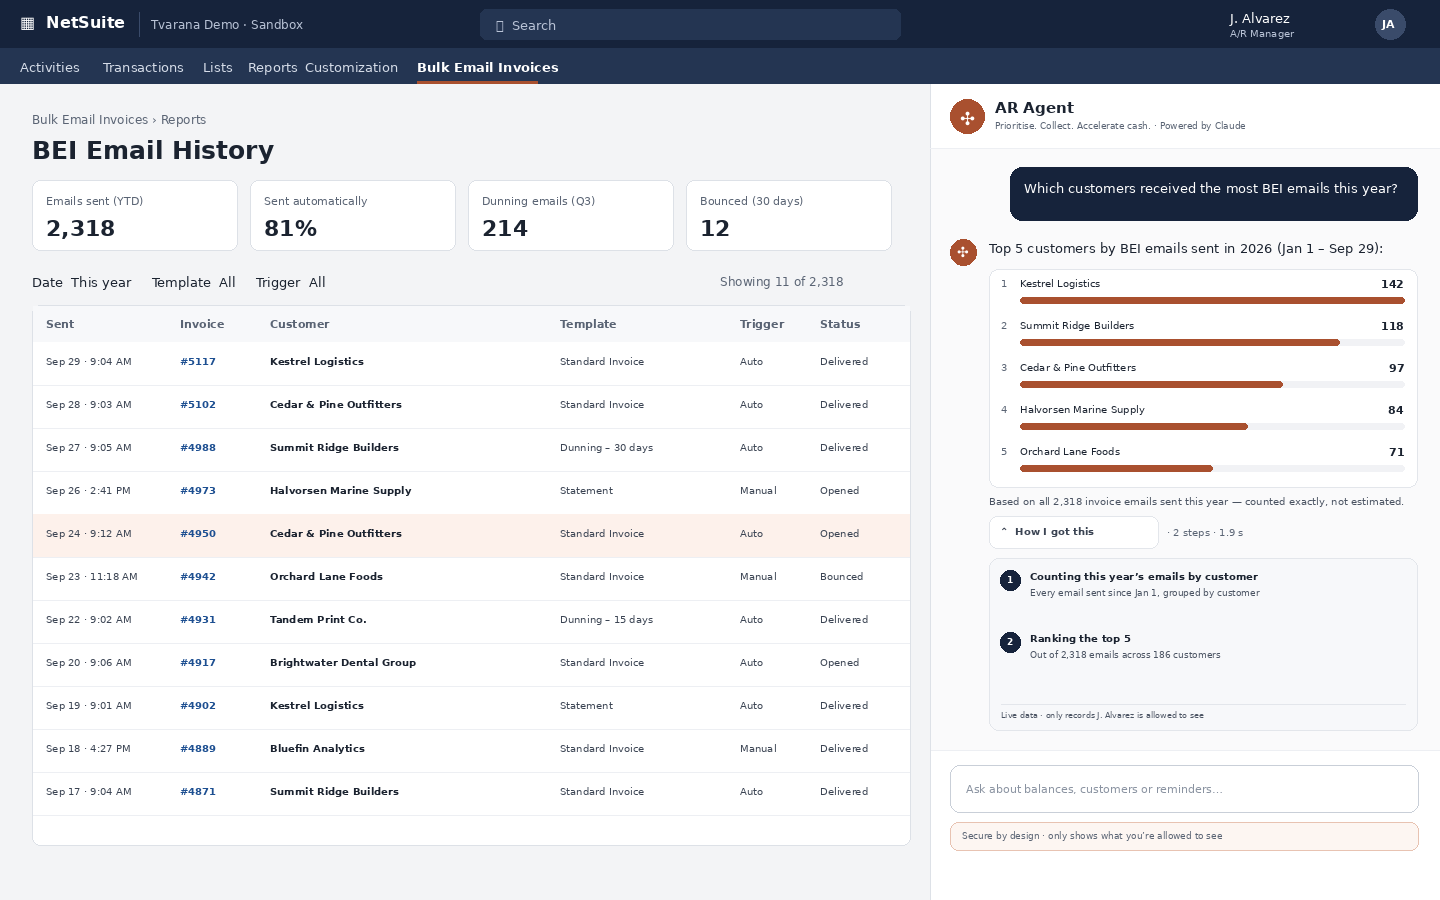The width and height of the screenshot is (1440, 900).
Task: Click the Bounced (30 days) card
Action: click(x=789, y=215)
